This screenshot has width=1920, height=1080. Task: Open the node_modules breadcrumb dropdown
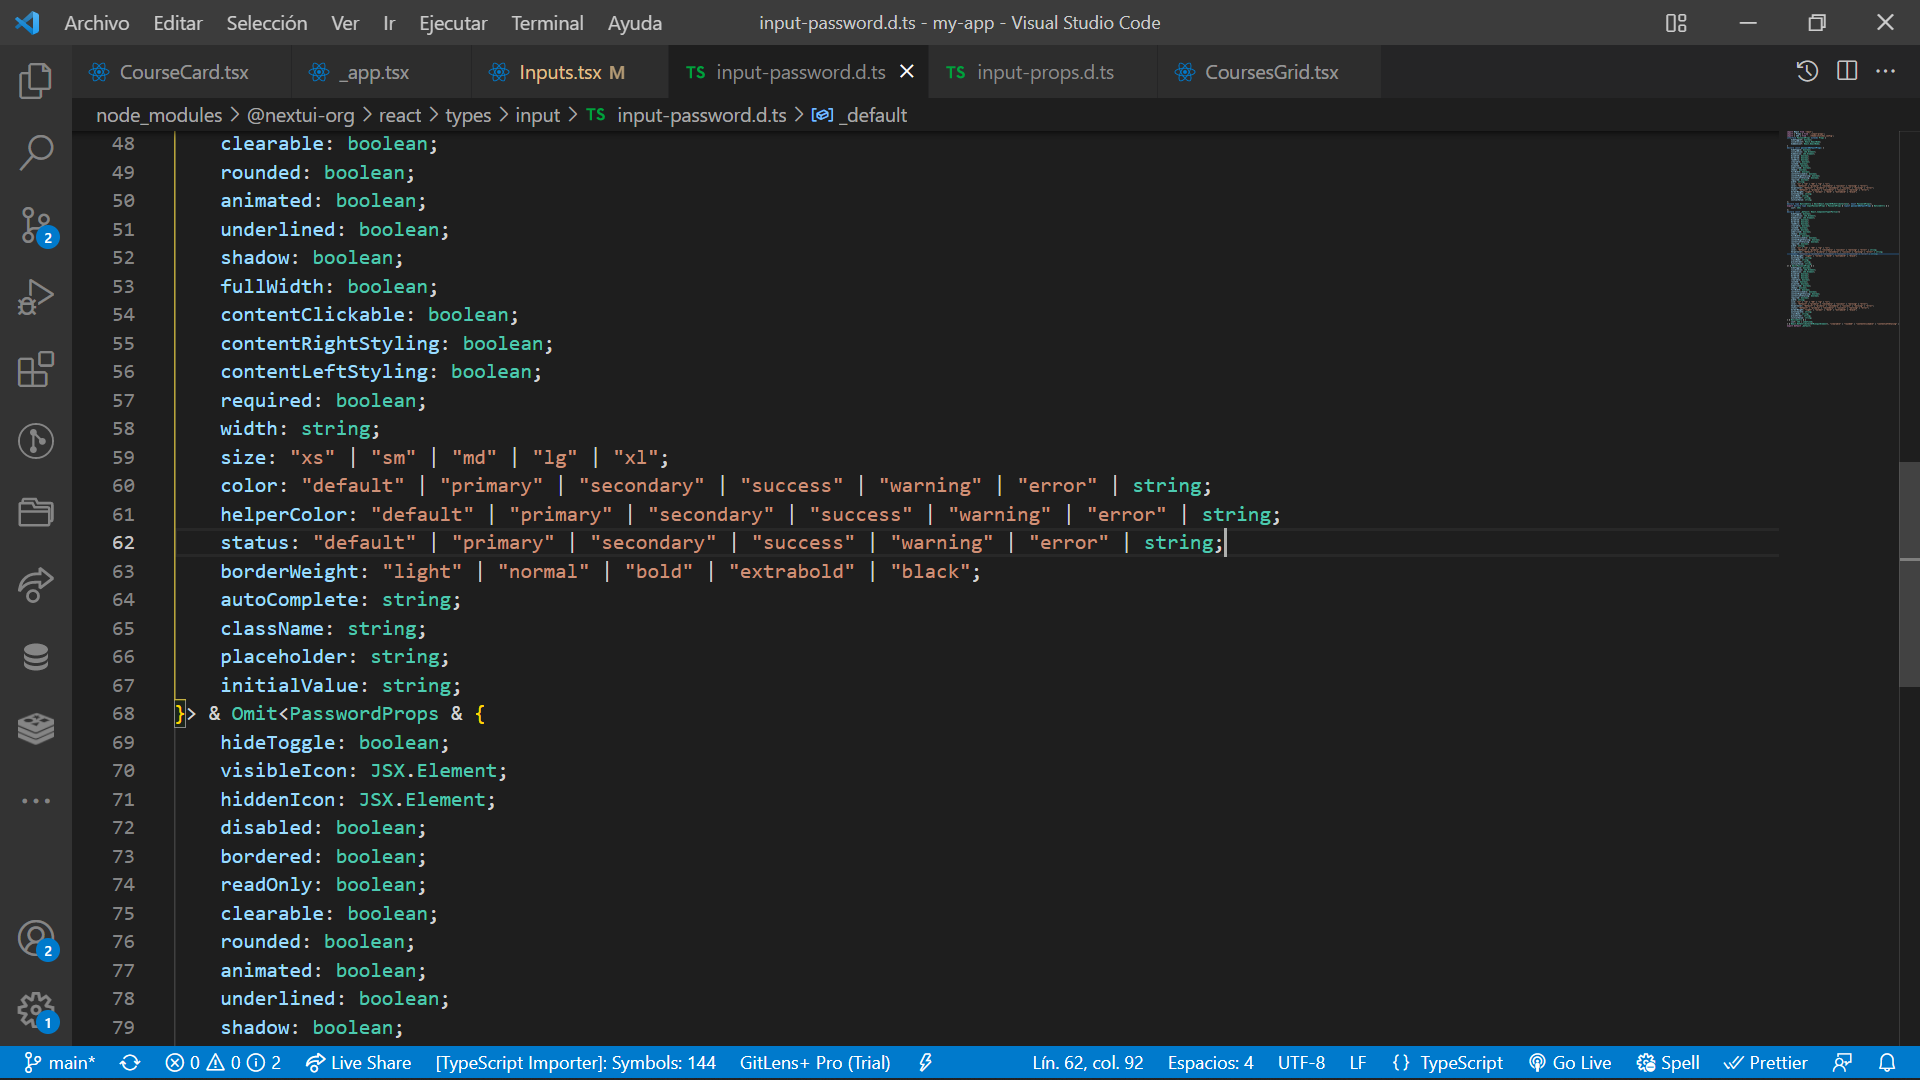[x=158, y=115]
